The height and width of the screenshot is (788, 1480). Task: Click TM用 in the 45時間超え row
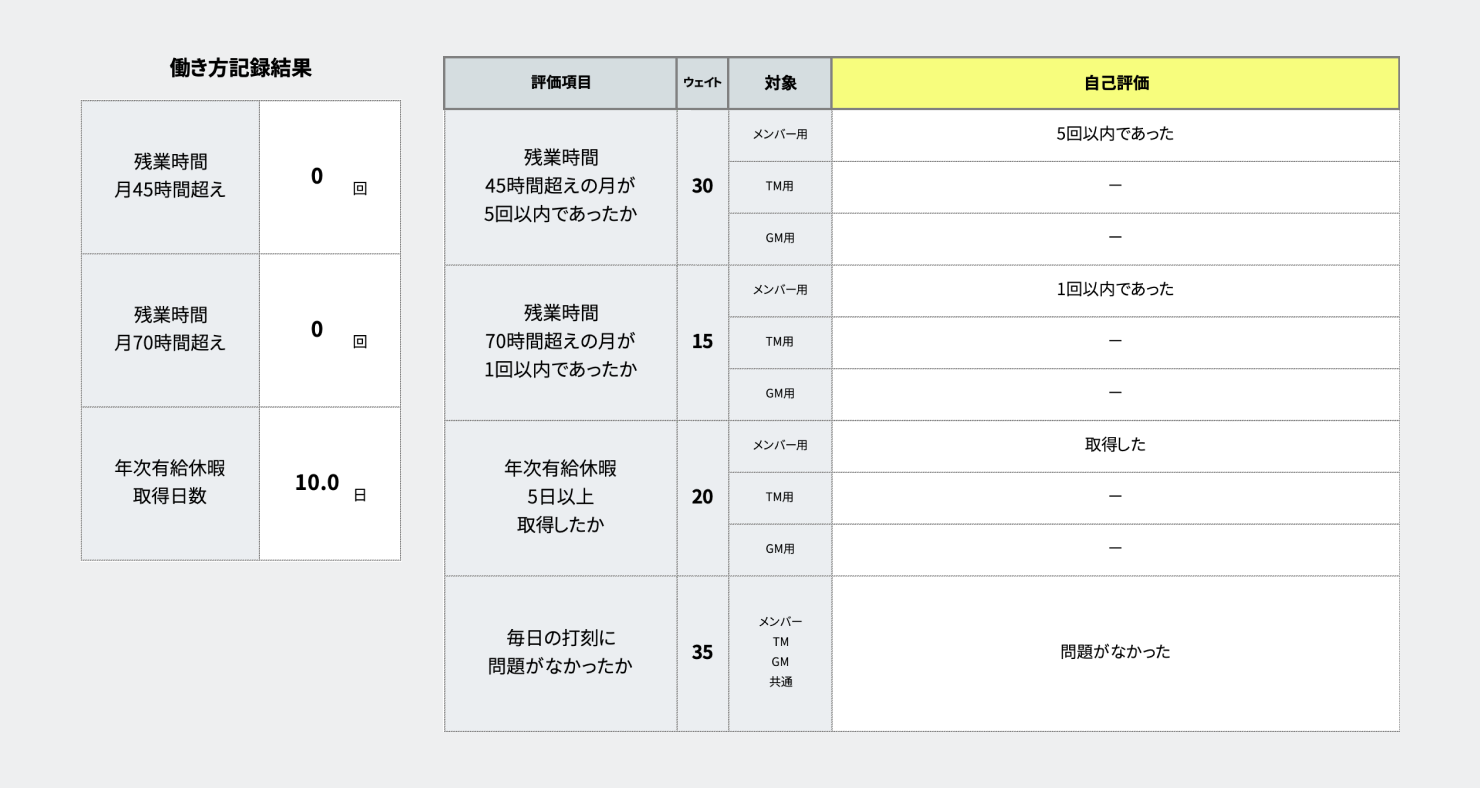tap(780, 187)
